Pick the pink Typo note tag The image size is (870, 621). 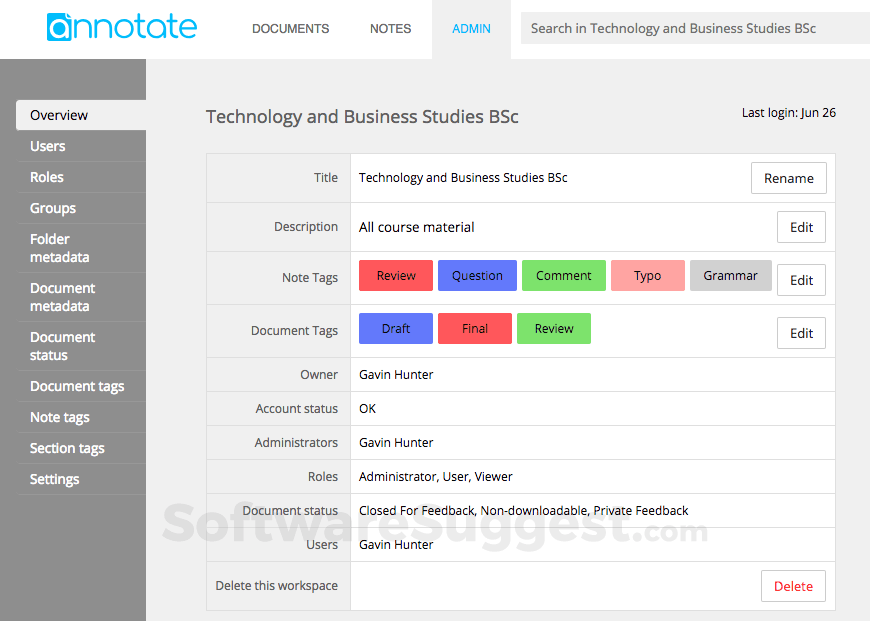[x=647, y=276]
